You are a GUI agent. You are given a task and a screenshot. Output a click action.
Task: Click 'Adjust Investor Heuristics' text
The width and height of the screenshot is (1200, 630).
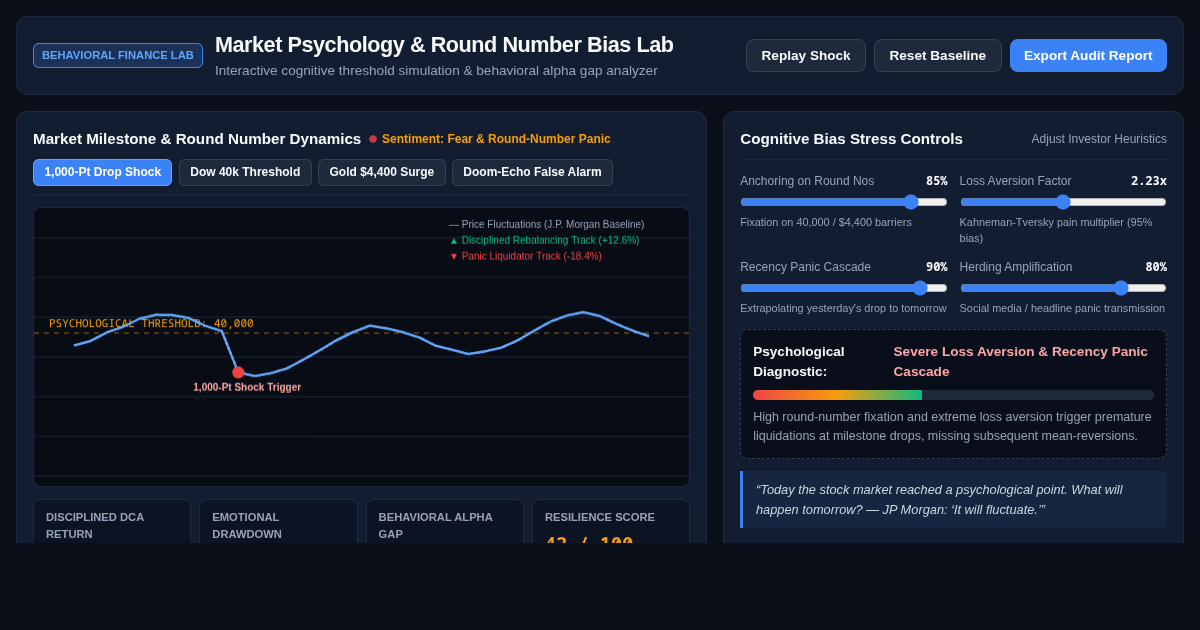tap(1099, 139)
